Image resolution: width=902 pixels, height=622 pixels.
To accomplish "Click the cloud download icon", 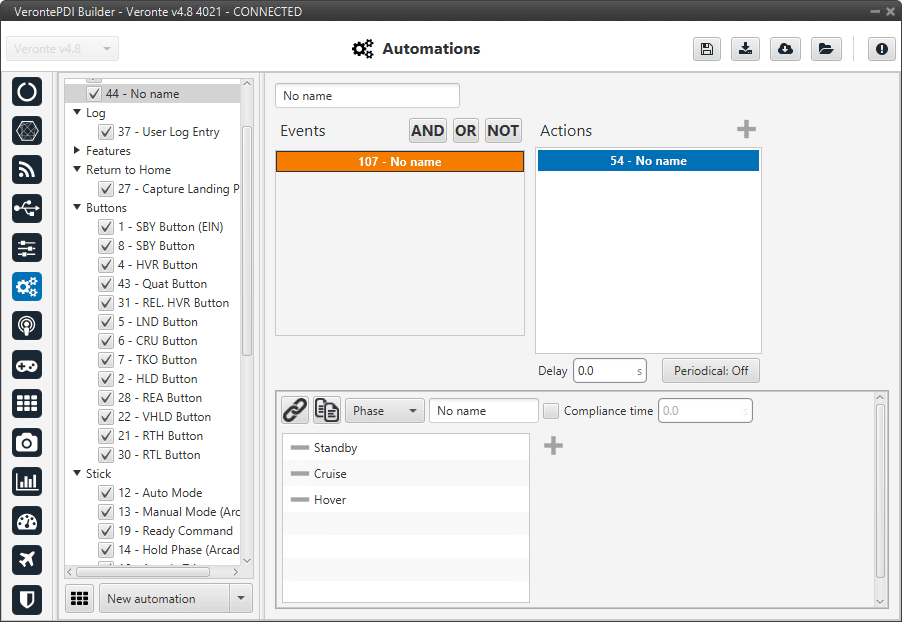I will coord(785,49).
